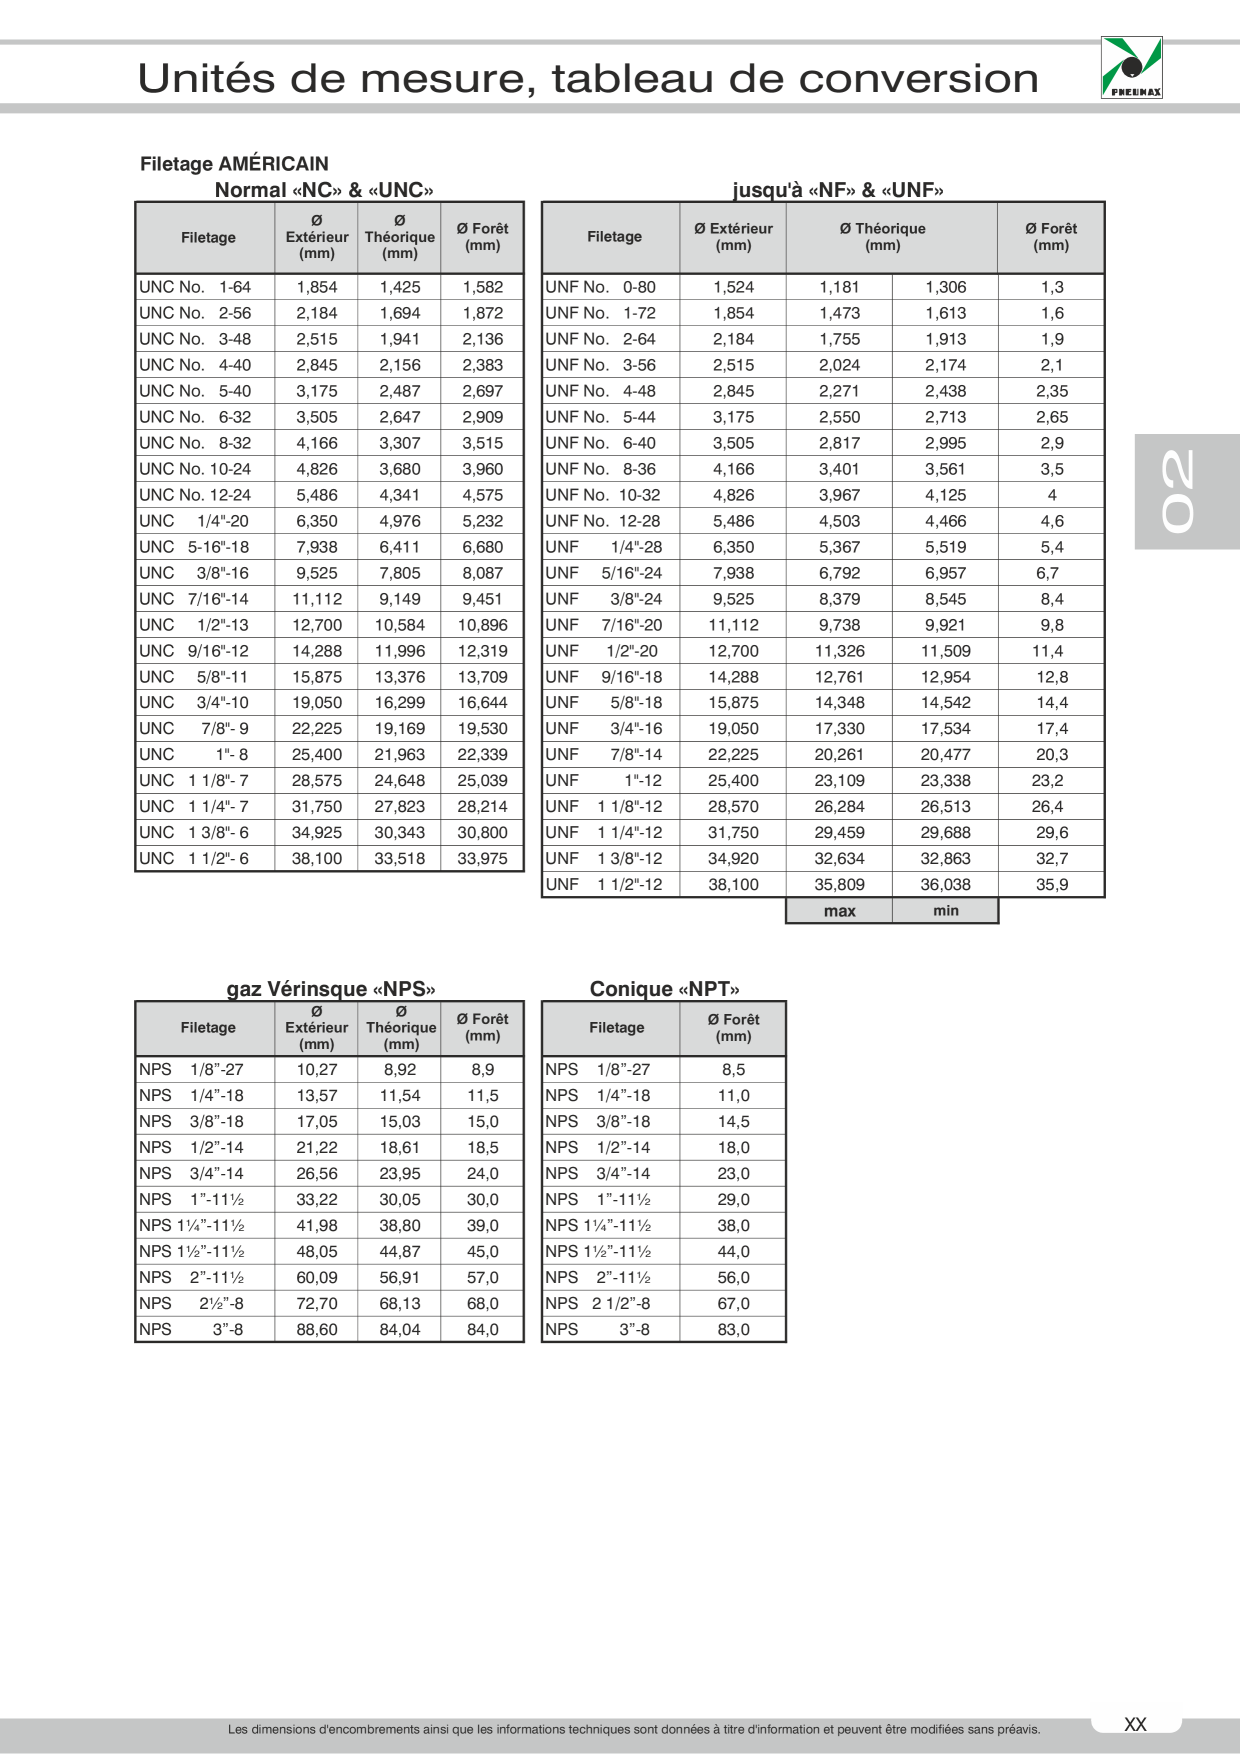The image size is (1240, 1754).
Task: Click Forêt value '14,5' in the NPT table
Action: tap(734, 1122)
